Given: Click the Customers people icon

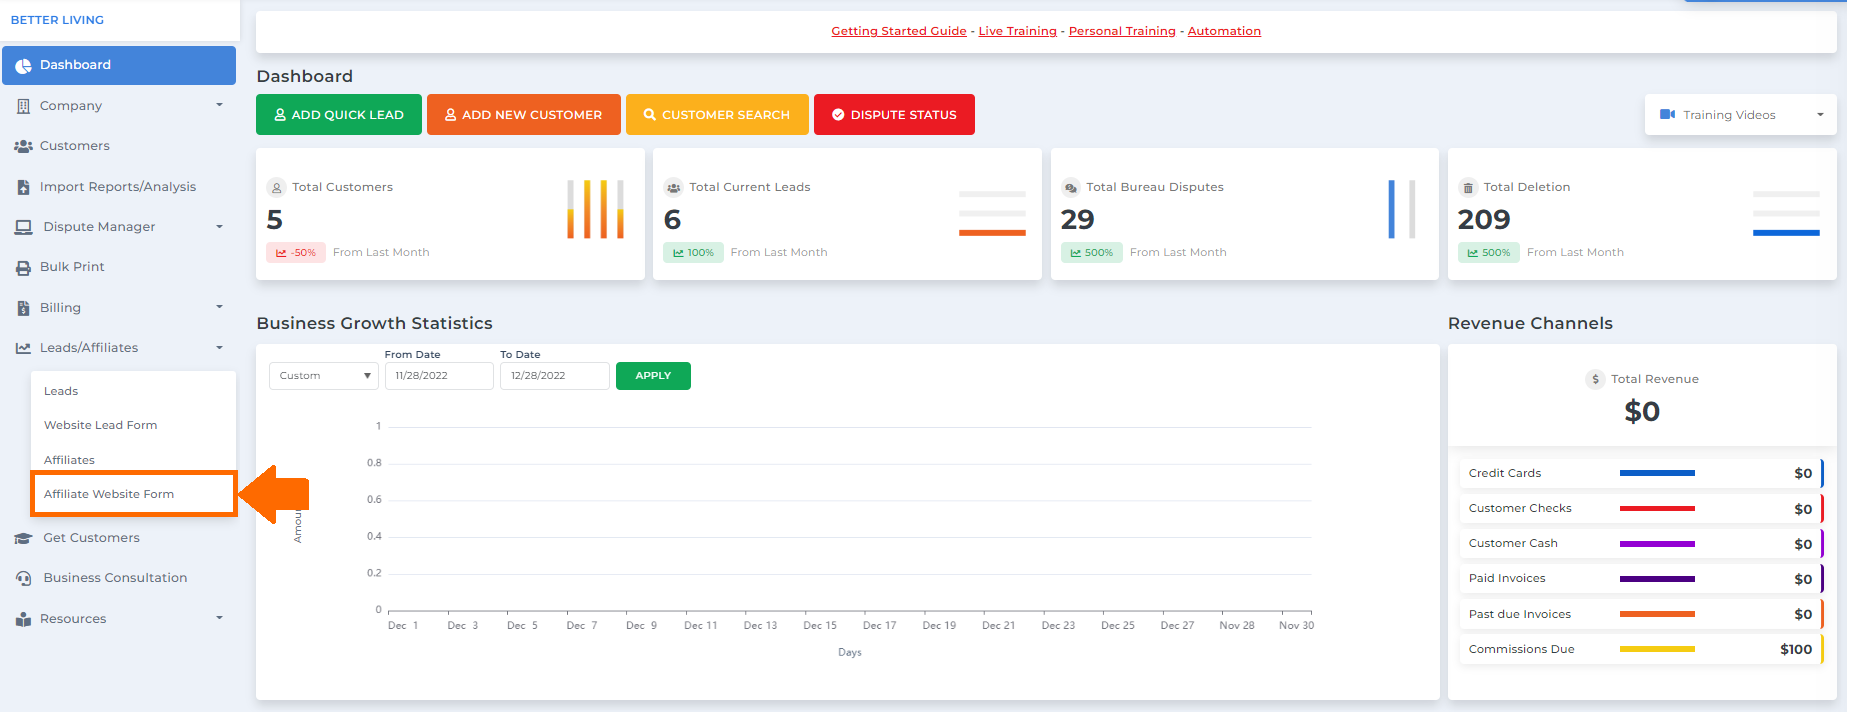Looking at the screenshot, I should click(x=23, y=146).
